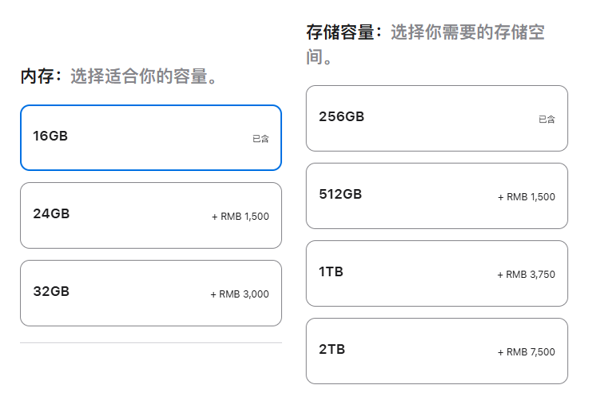Click the 已含 label in 256GB card
The image size is (589, 402).
point(547,119)
